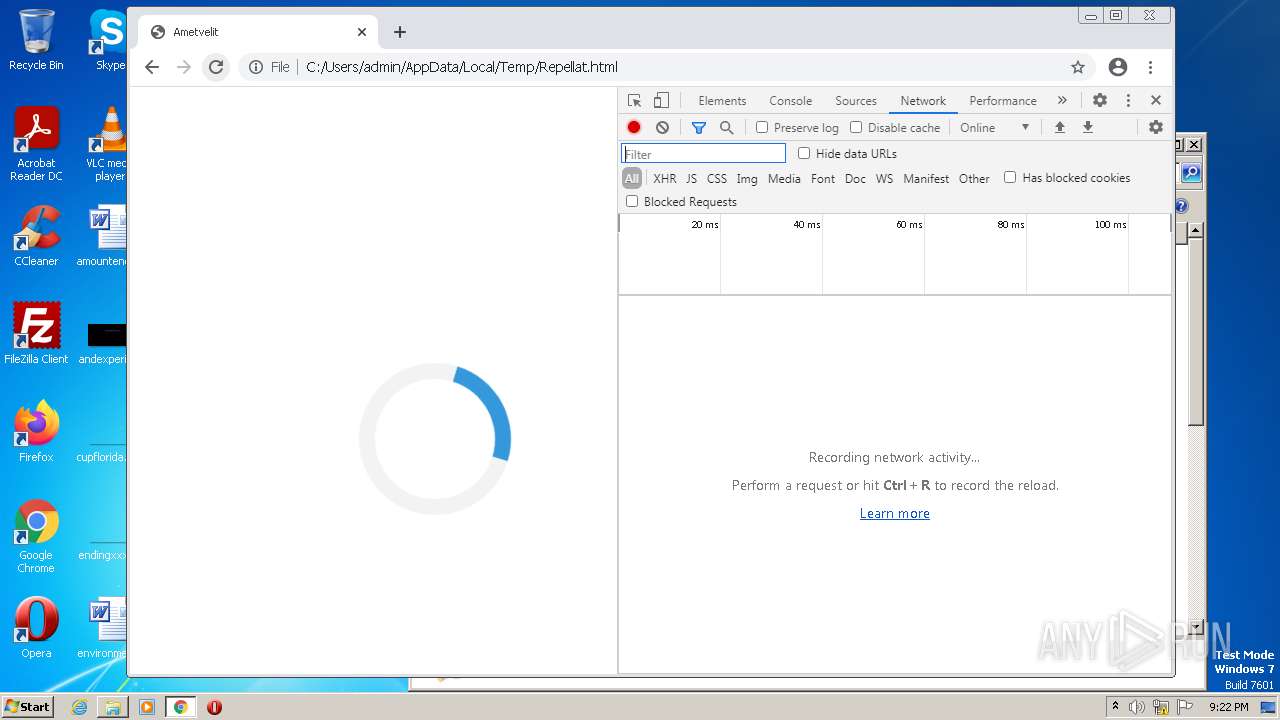Check Has blocked cookies option
1280x720 pixels.
1010,178
